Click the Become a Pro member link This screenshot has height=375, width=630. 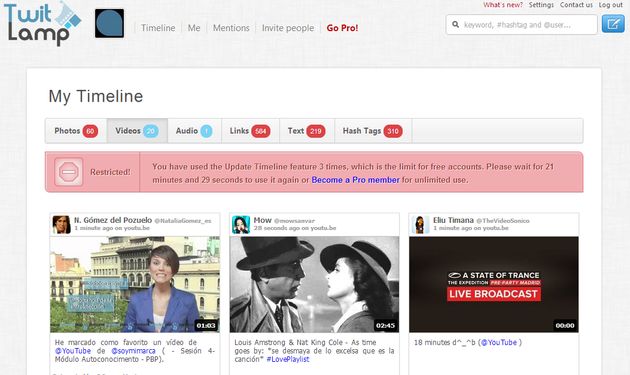(356, 180)
